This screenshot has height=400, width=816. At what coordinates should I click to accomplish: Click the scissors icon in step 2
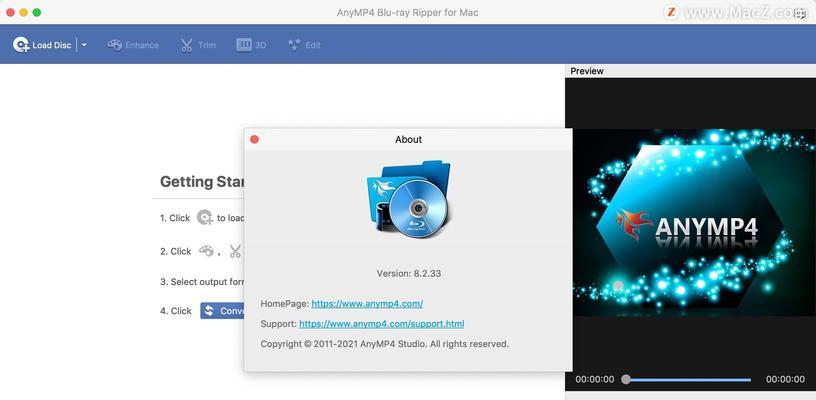click(x=235, y=251)
